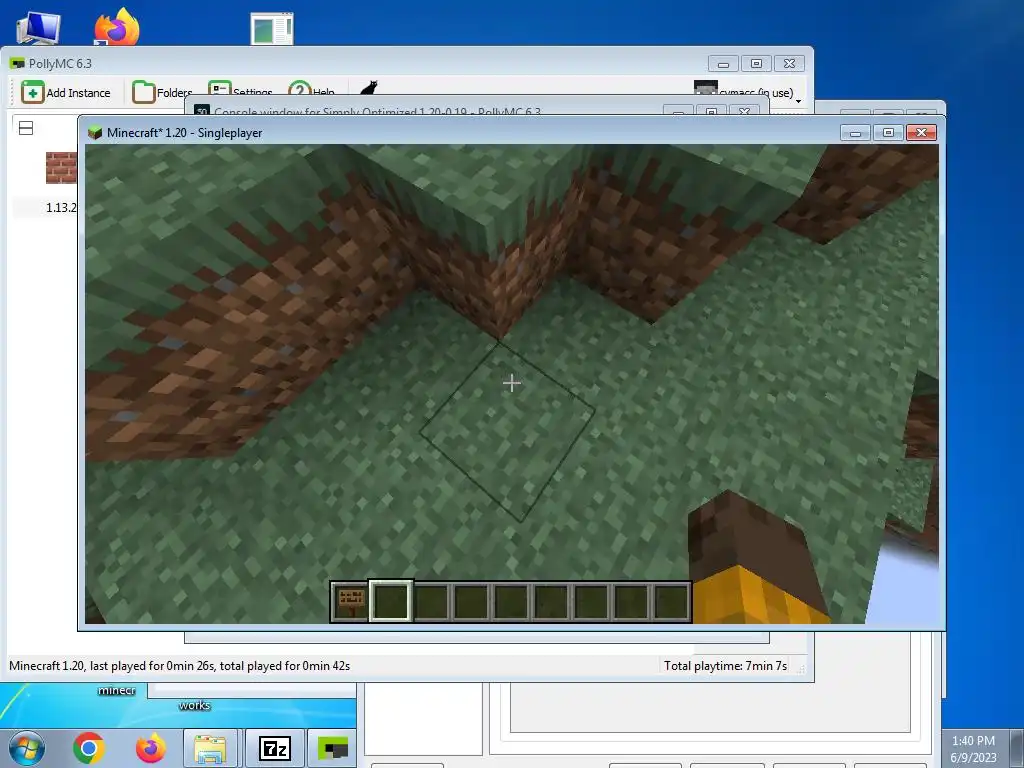Click the PollyMC title bar app icon
The width and height of the screenshot is (1024, 768).
pyautogui.click(x=17, y=63)
